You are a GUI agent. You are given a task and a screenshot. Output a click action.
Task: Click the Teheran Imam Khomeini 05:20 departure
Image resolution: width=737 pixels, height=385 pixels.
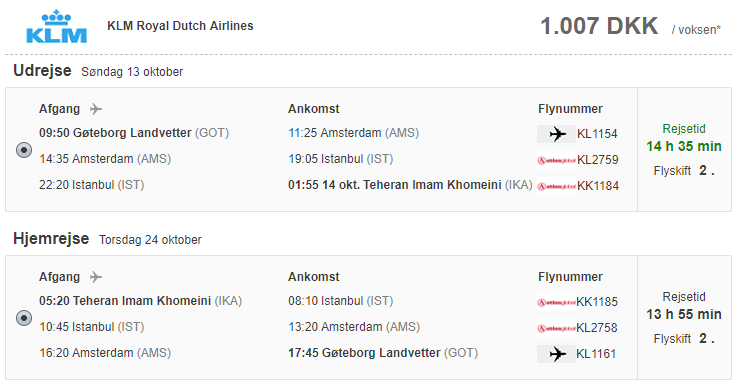(x=141, y=301)
